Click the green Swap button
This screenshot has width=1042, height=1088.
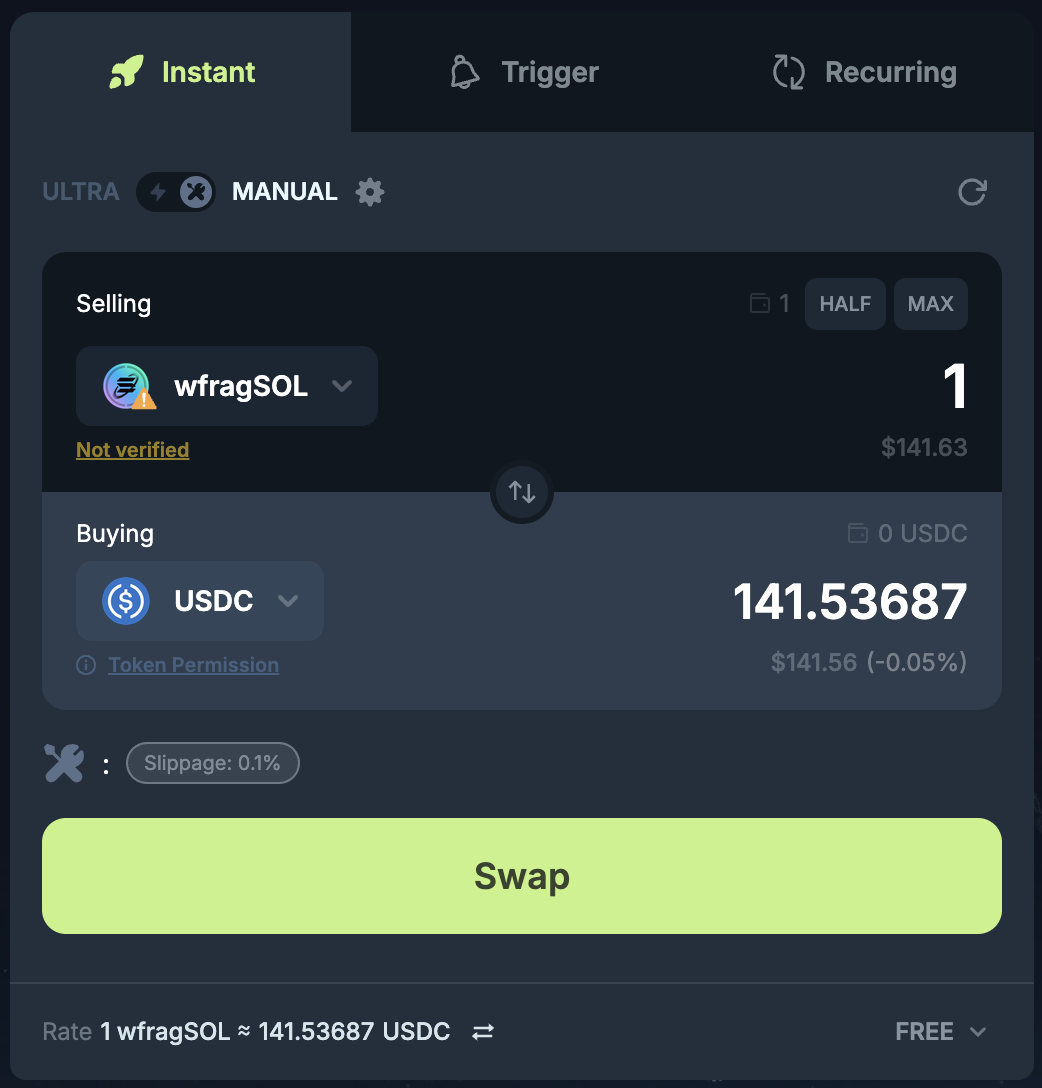[522, 876]
